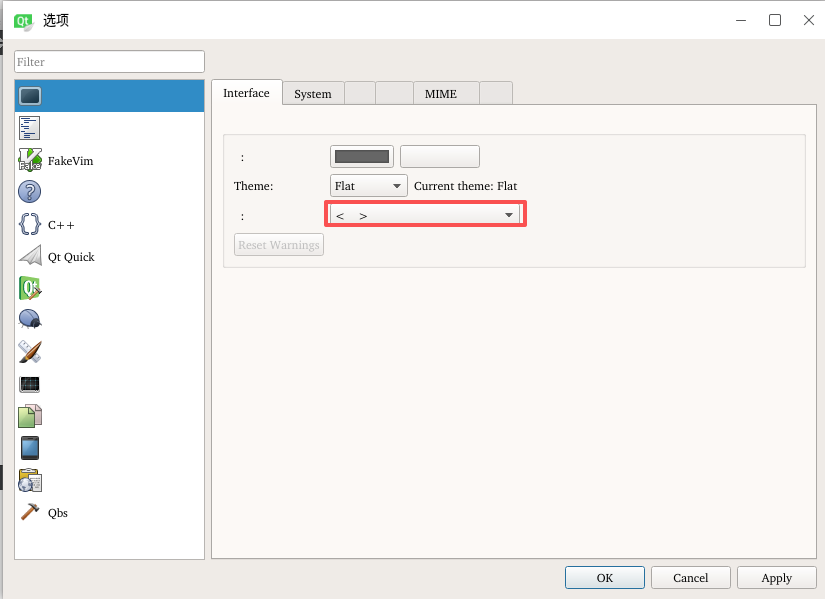
Task: Switch to the System tab
Action: [x=313, y=94]
